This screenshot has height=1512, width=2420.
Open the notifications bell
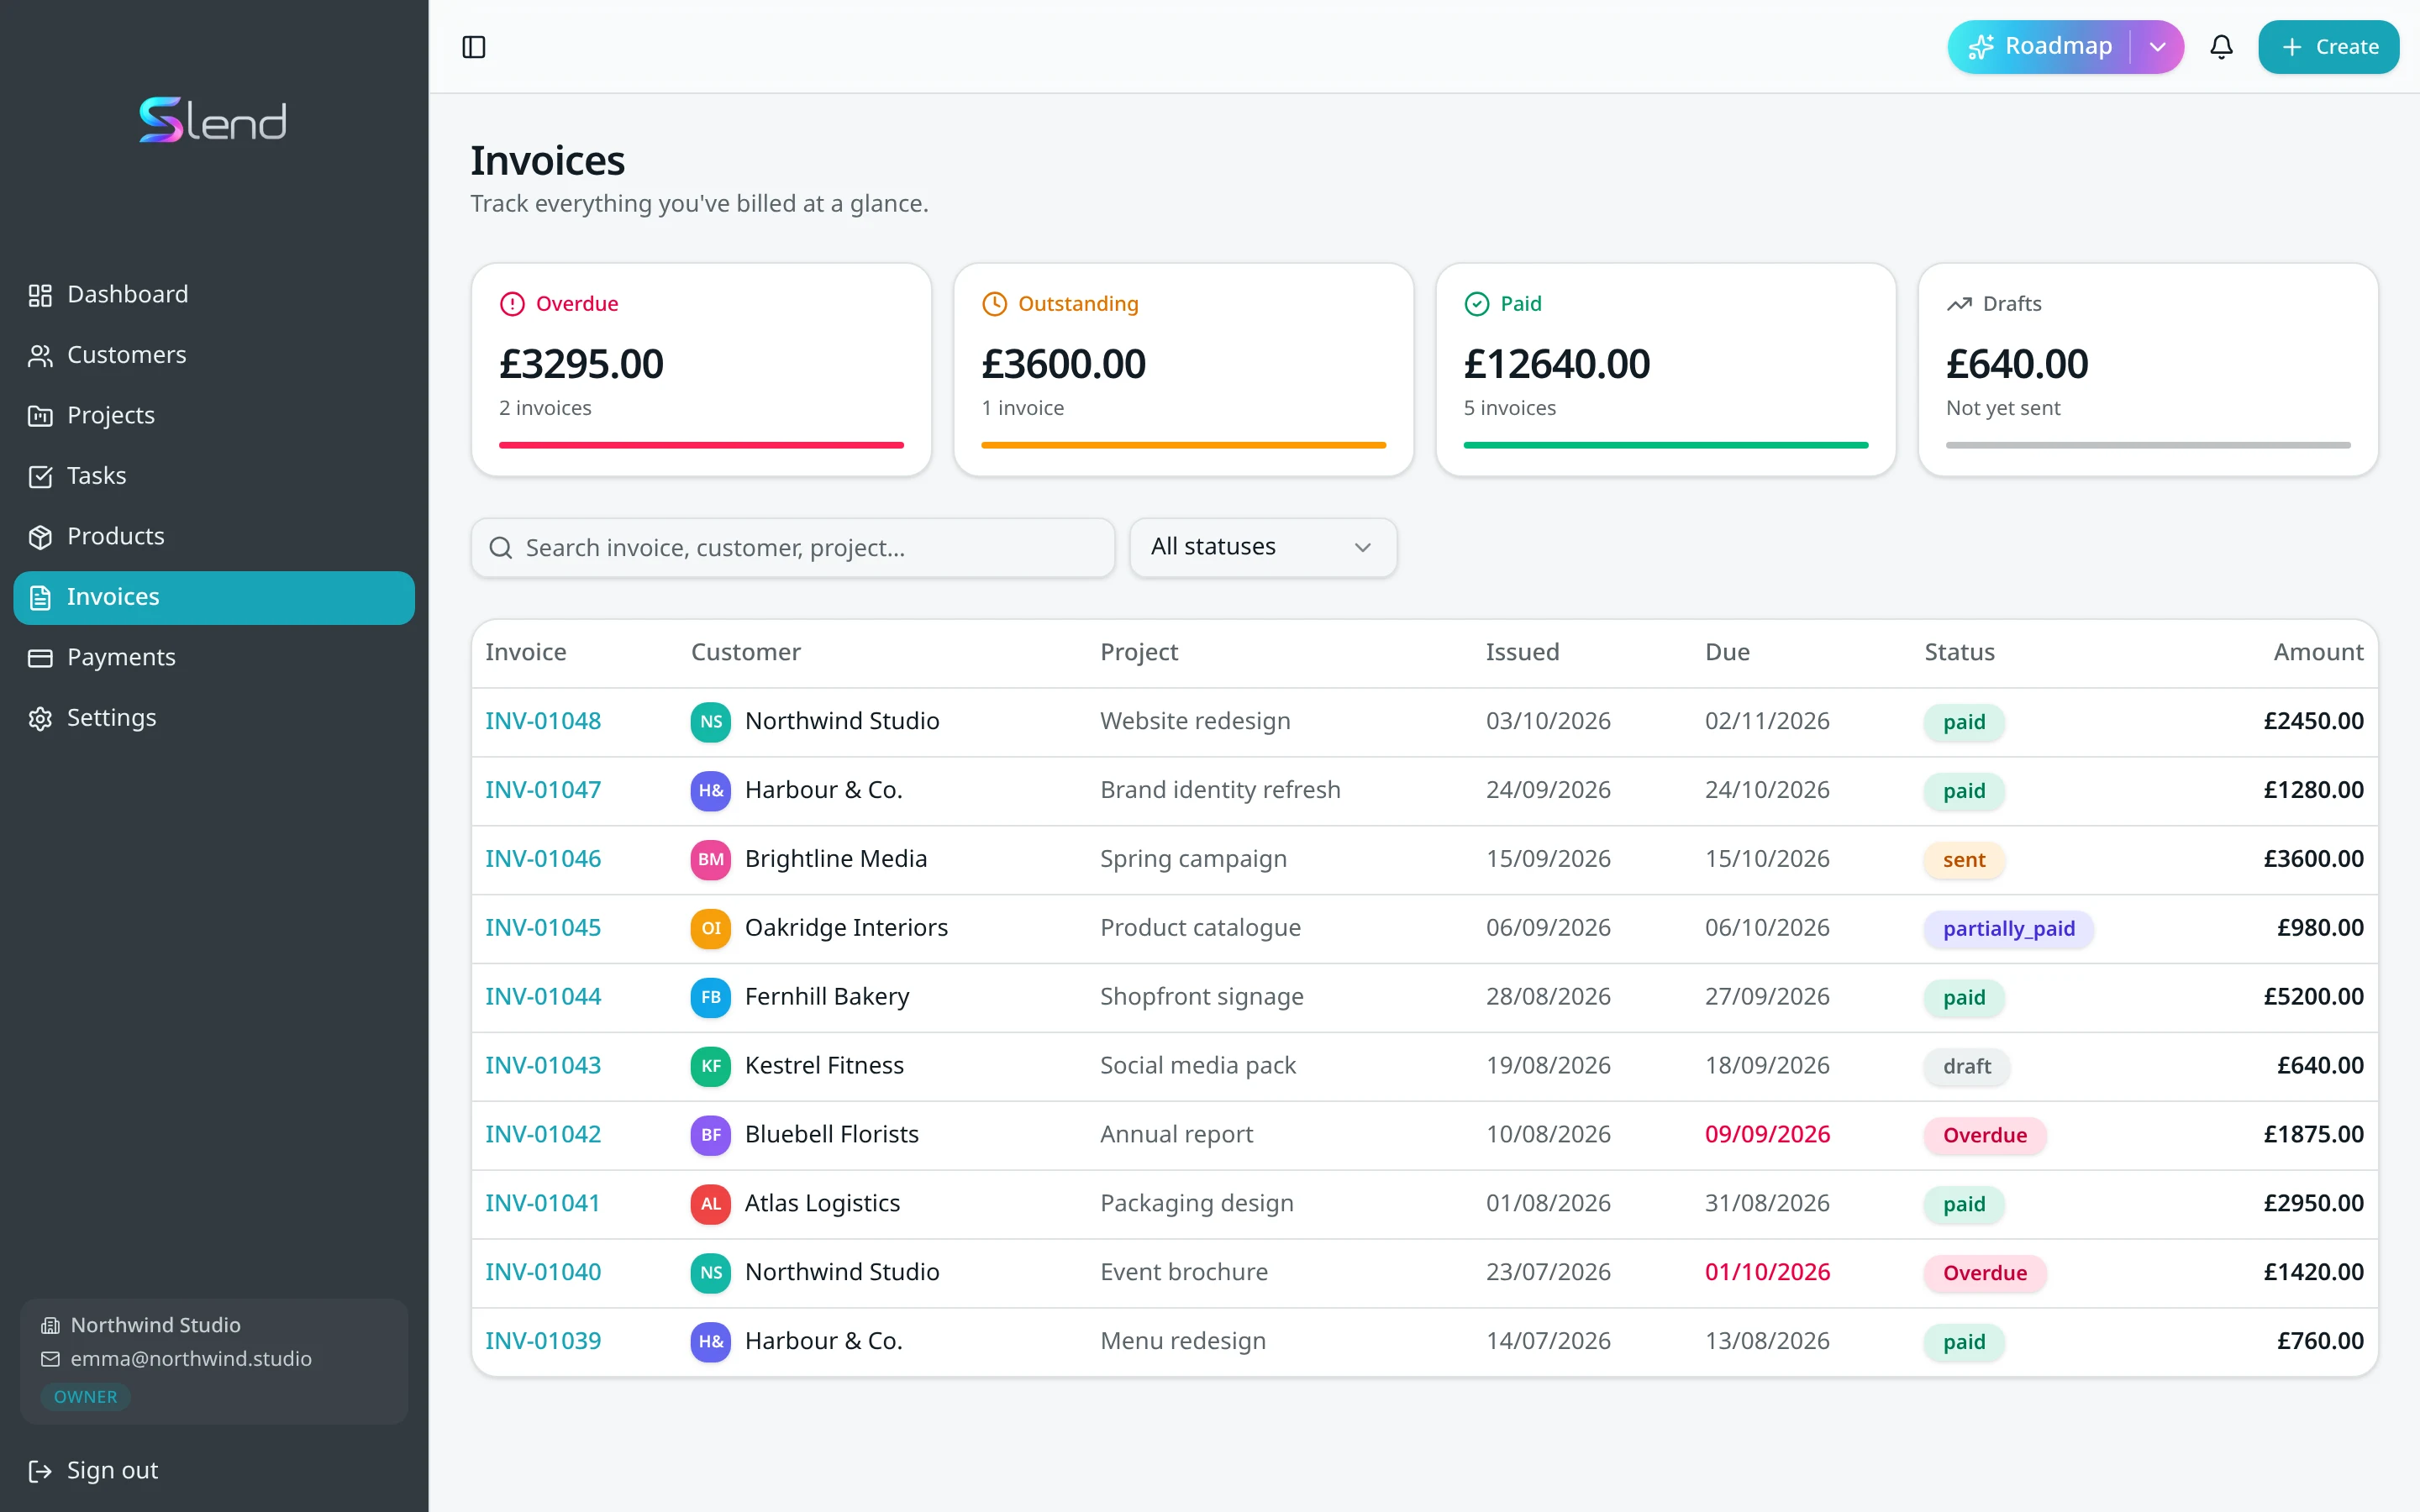coord(2221,47)
